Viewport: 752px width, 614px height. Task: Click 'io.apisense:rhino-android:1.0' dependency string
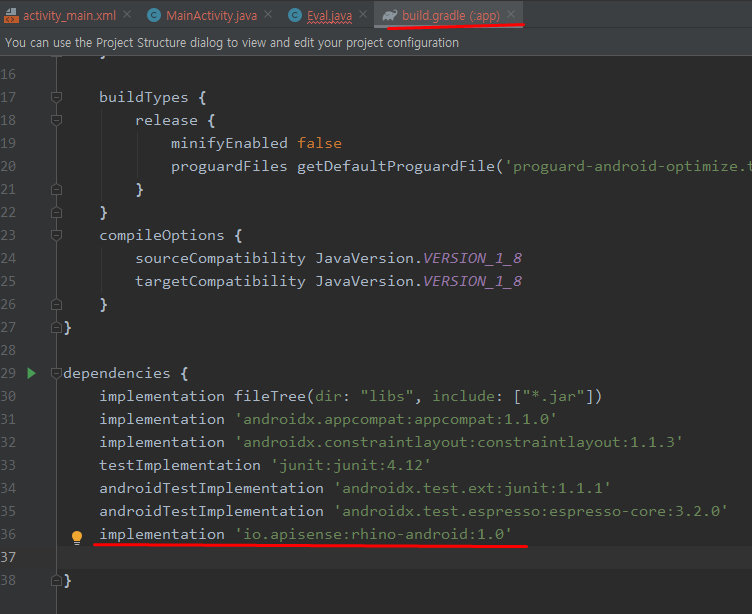(x=374, y=534)
